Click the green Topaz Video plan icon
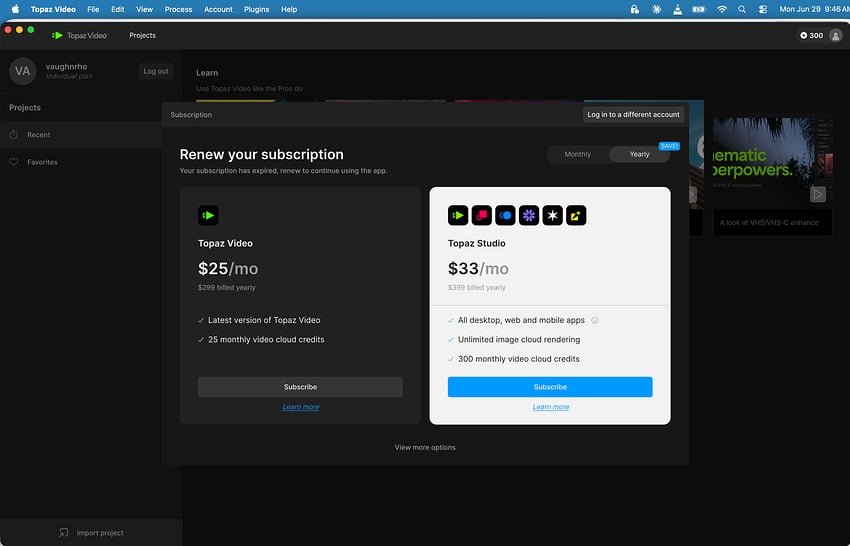This screenshot has width=850, height=546. (208, 215)
